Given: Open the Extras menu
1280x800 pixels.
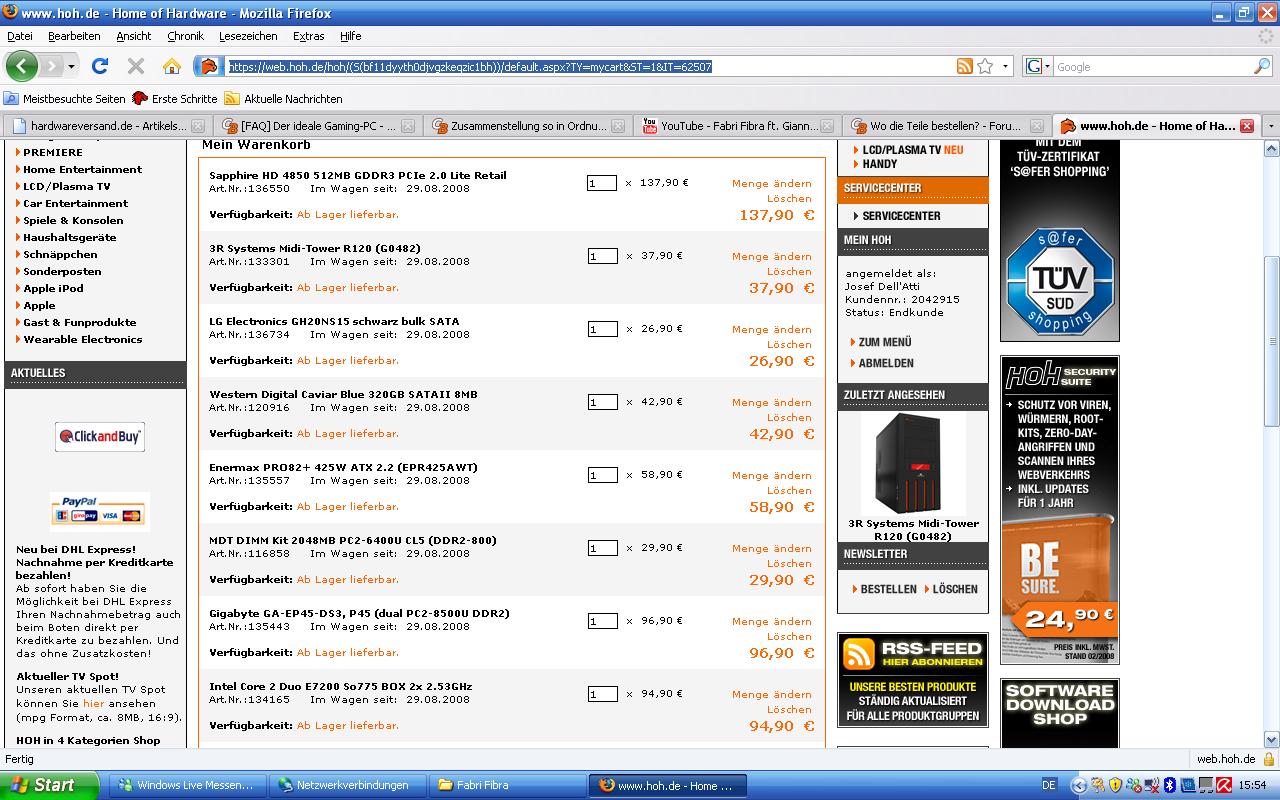Looking at the screenshot, I should pyautogui.click(x=308, y=36).
